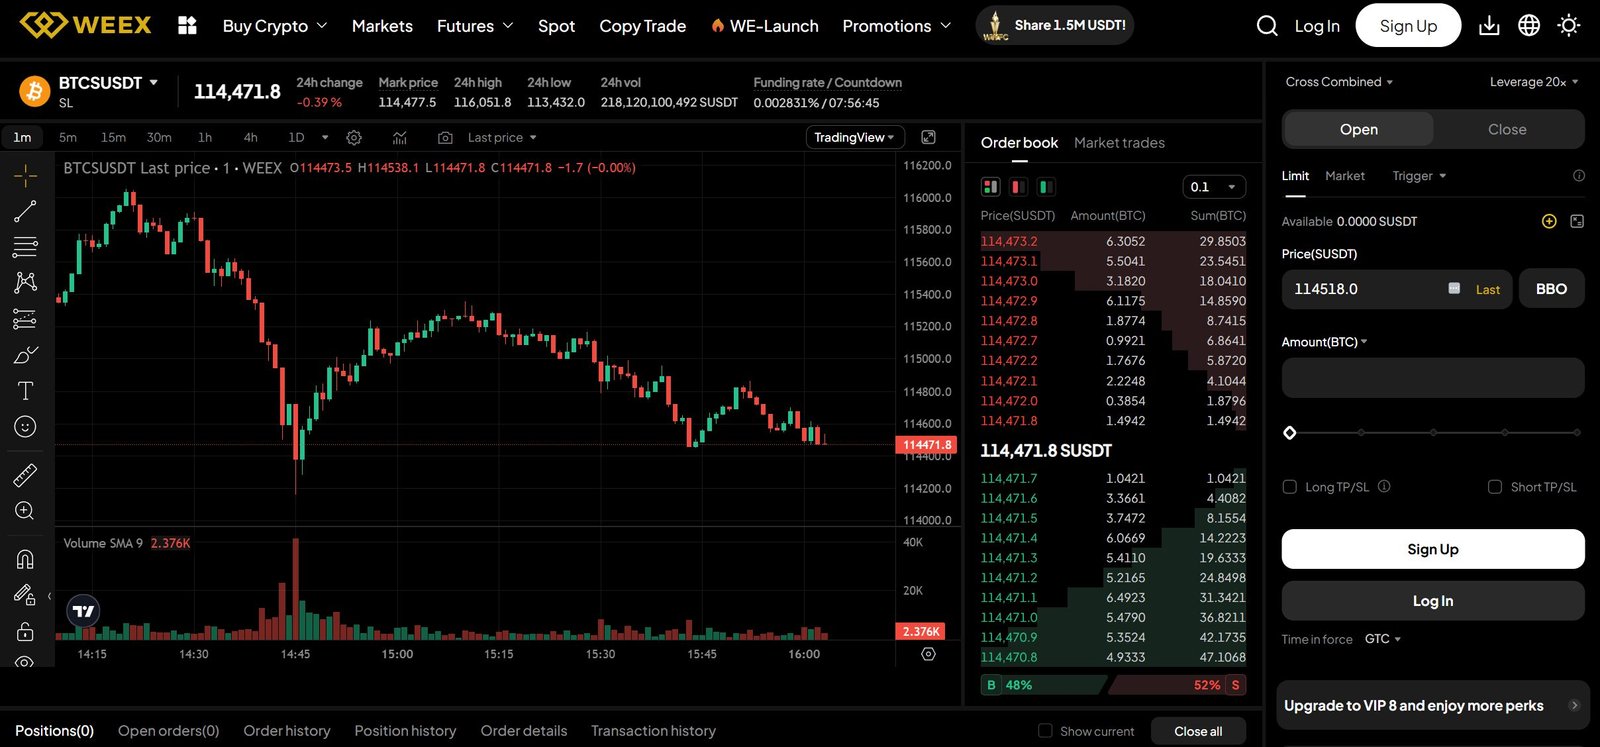This screenshot has width=1600, height=747.
Task: Select the text annotation tool
Action: [x=25, y=391]
